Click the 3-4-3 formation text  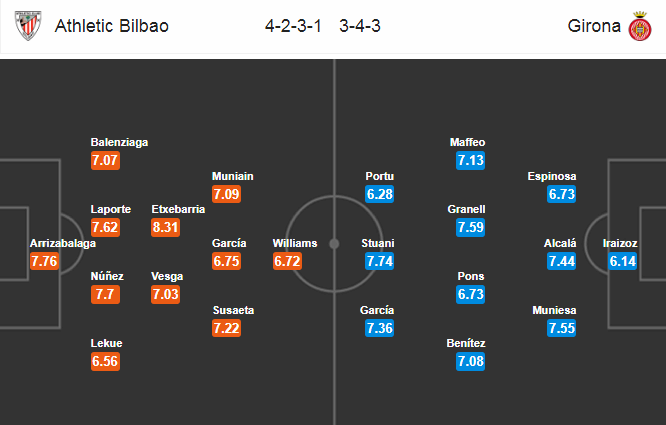point(360,26)
